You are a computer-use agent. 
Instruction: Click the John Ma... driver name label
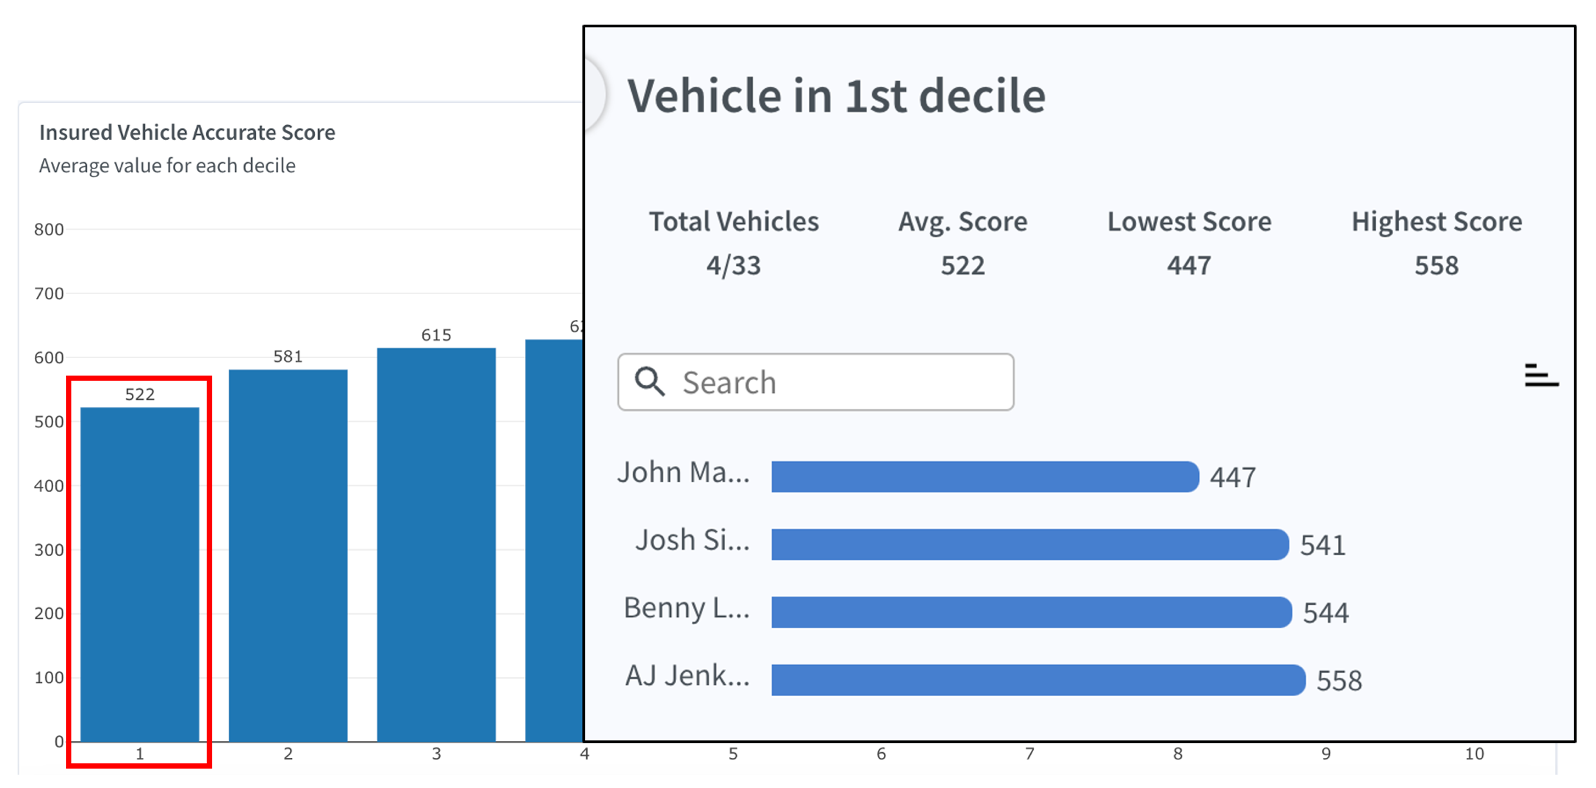[683, 472]
